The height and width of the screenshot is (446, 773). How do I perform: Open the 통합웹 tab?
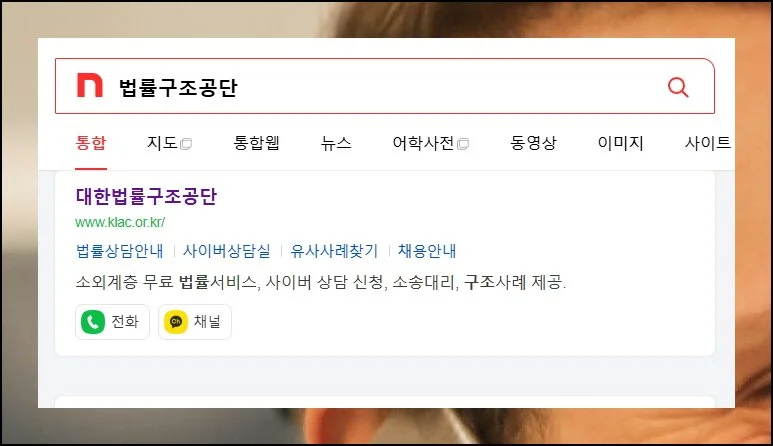256,143
